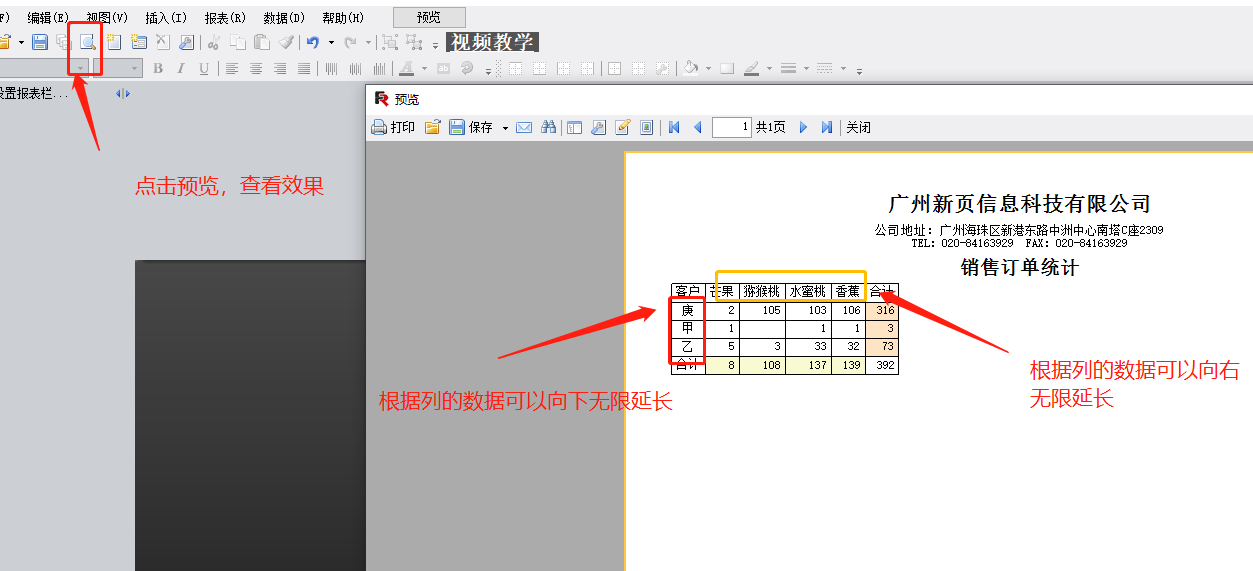Click the page settings wrench icon
The image size is (1253, 571).
tap(187, 42)
